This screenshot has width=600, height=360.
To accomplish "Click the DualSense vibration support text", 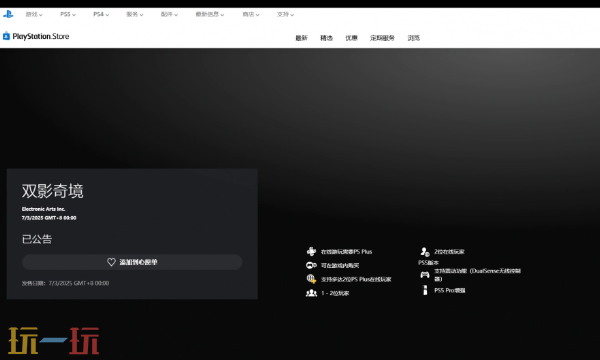I will coord(477,275).
